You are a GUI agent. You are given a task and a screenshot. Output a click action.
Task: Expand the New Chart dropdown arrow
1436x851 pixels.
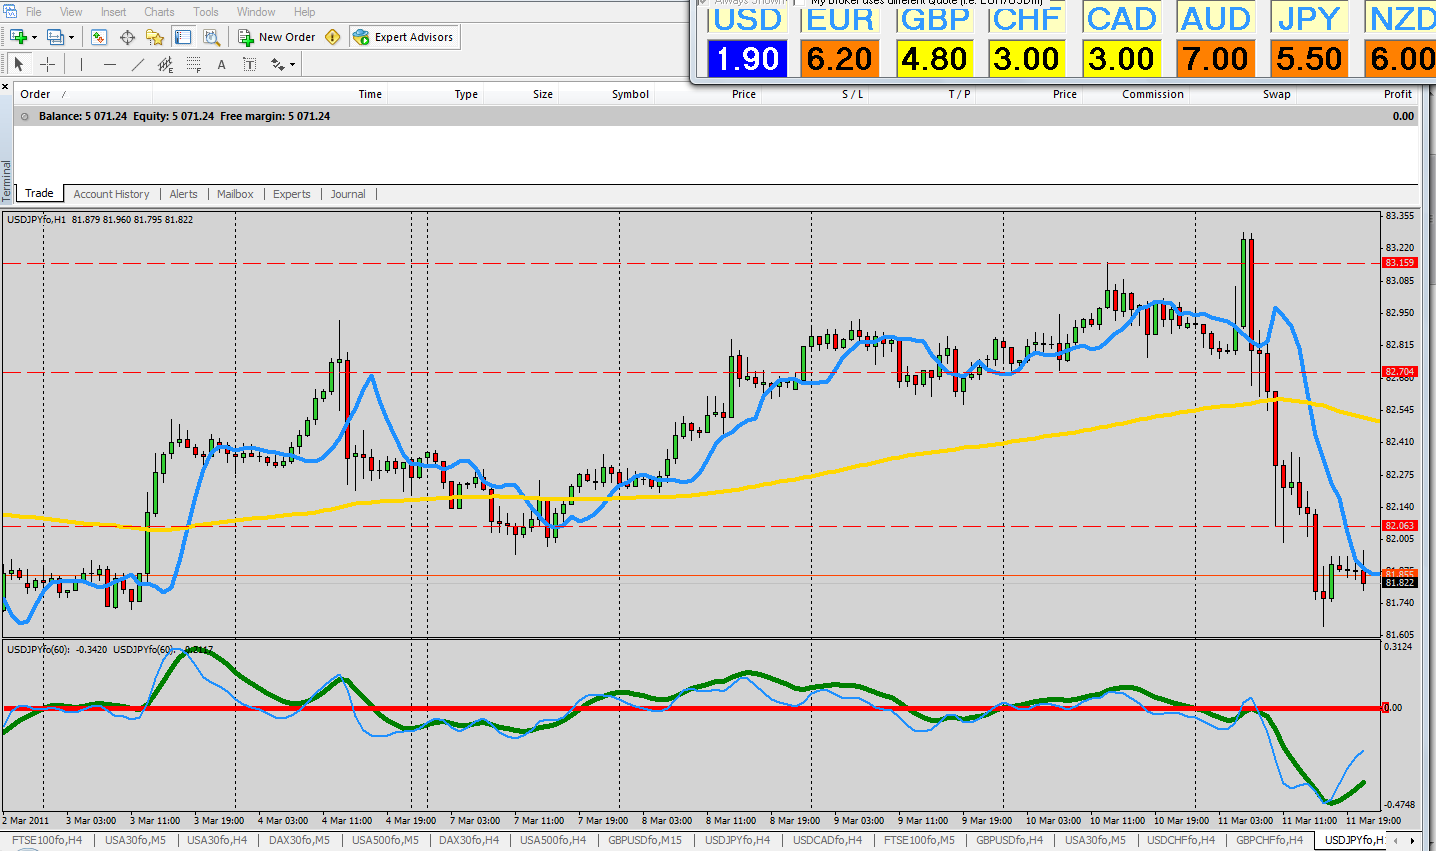point(34,38)
